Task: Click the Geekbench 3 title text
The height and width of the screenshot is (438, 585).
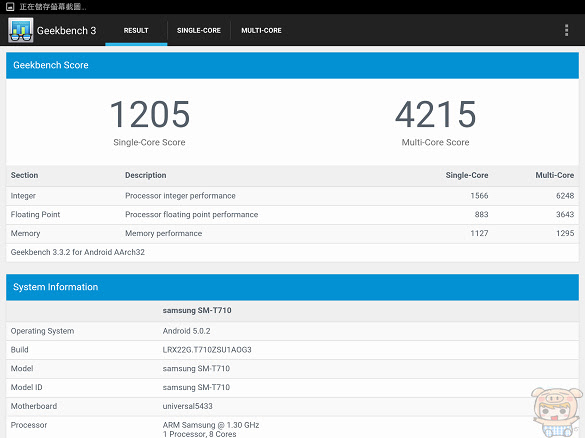Action: [x=66, y=31]
